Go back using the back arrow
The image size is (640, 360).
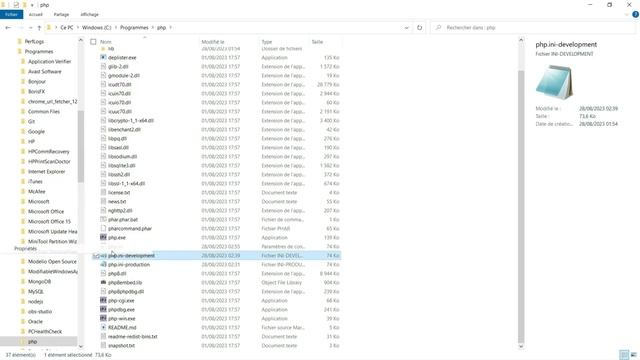click(8, 28)
